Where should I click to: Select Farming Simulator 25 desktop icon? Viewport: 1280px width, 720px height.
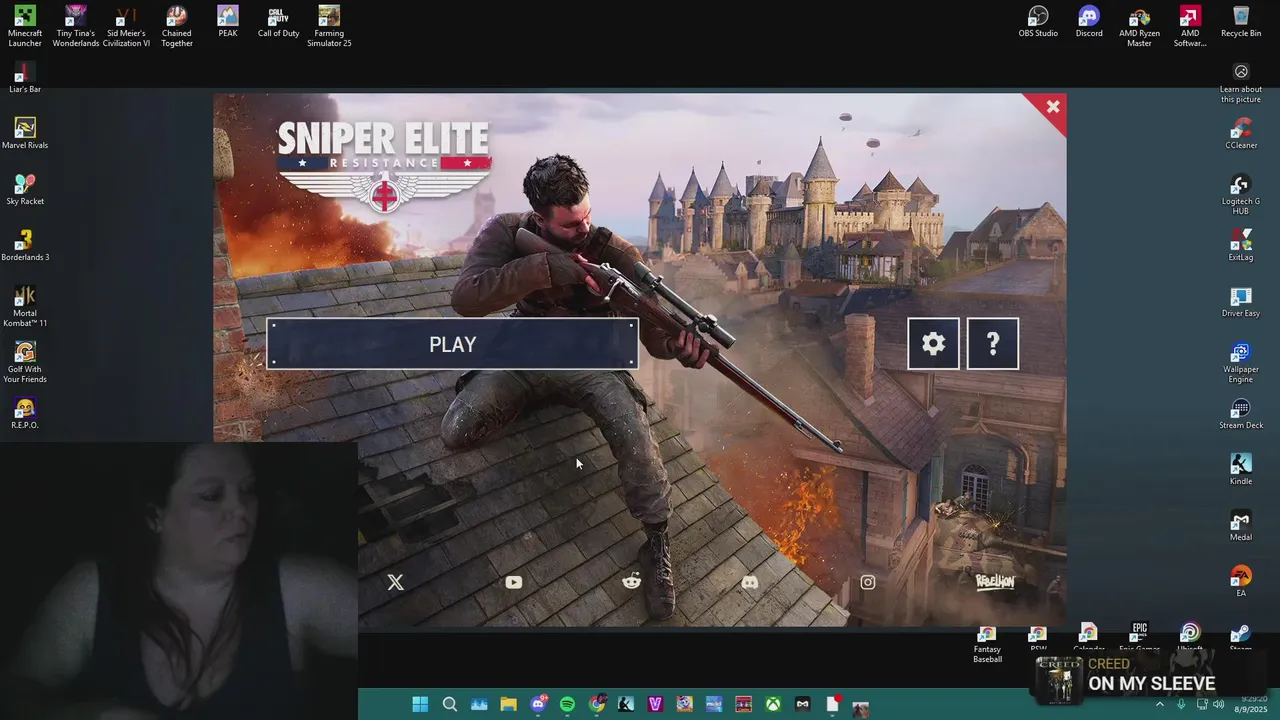(x=329, y=27)
